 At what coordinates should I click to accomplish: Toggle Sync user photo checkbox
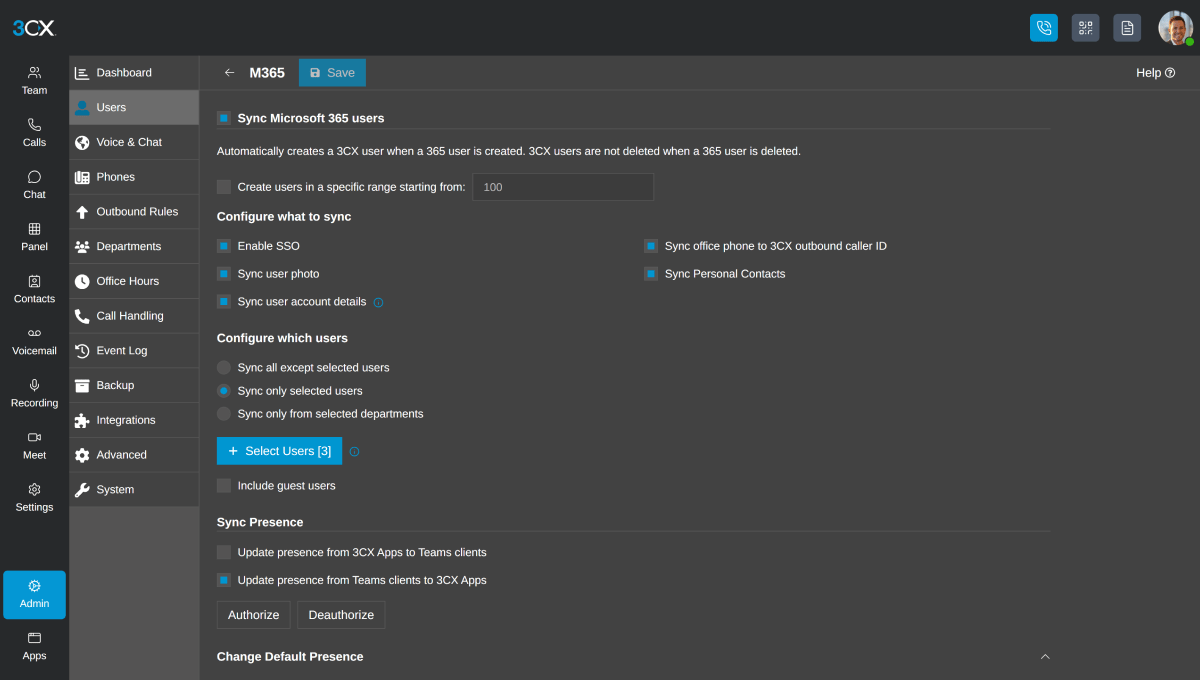click(224, 274)
